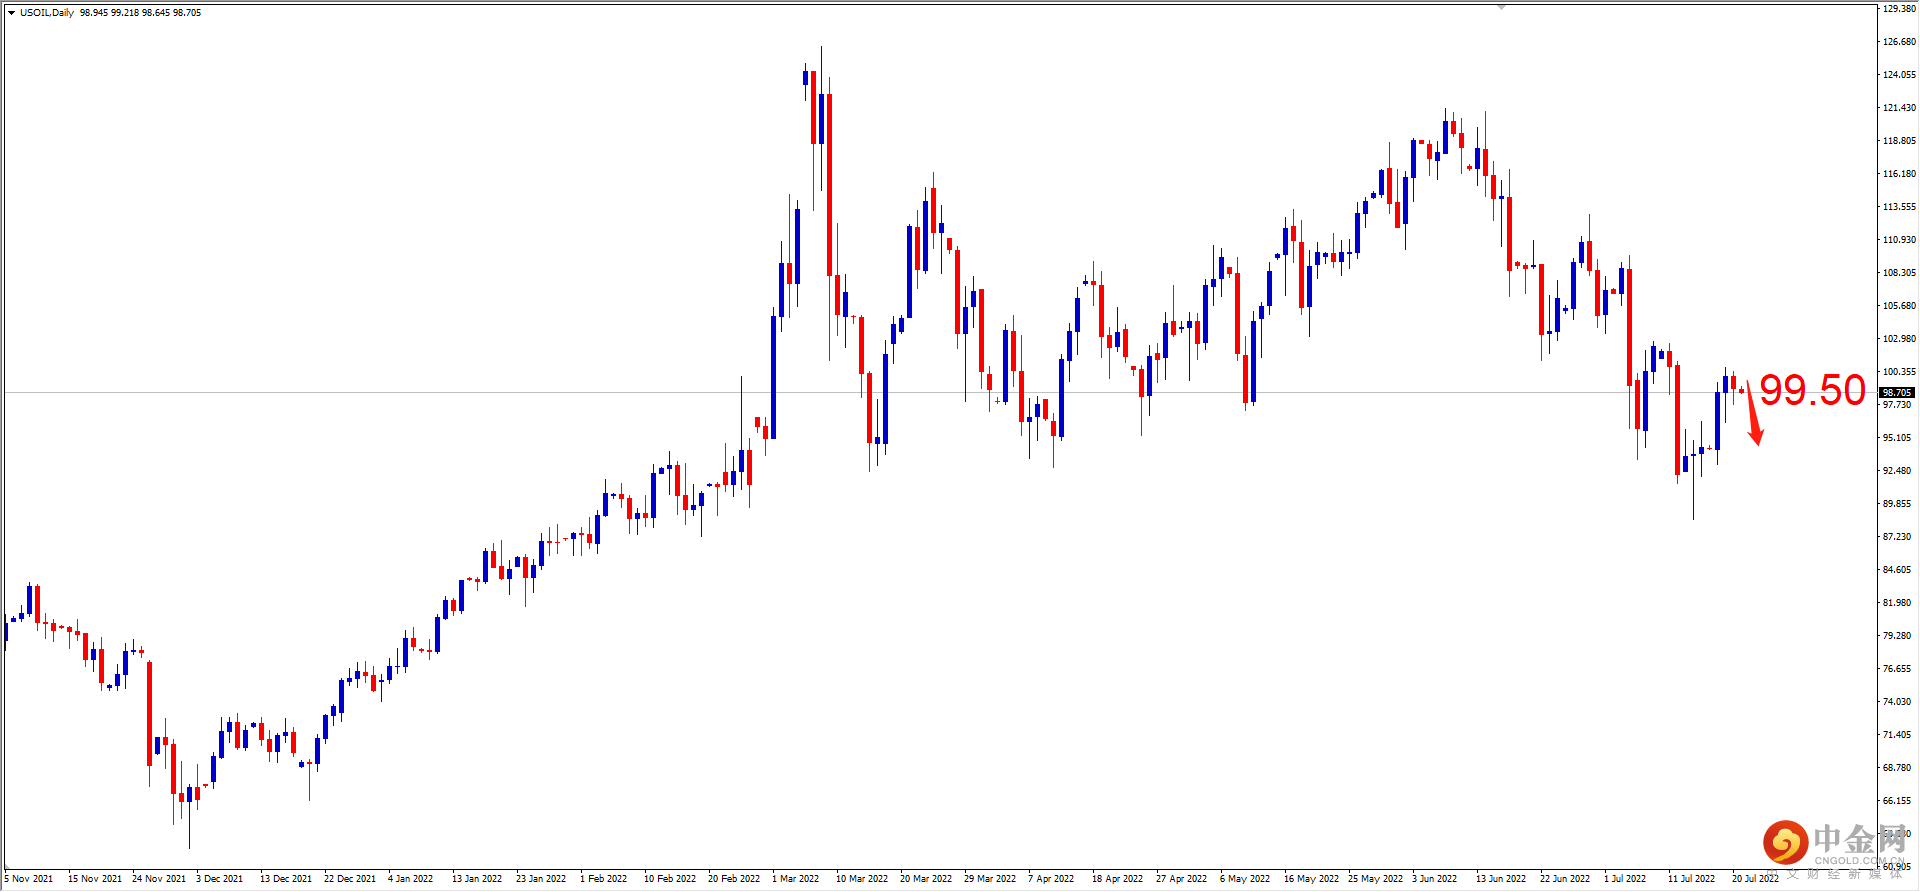1920x892 pixels.
Task: Click the 25 May 2022 date label
Action: pyautogui.click(x=1376, y=879)
